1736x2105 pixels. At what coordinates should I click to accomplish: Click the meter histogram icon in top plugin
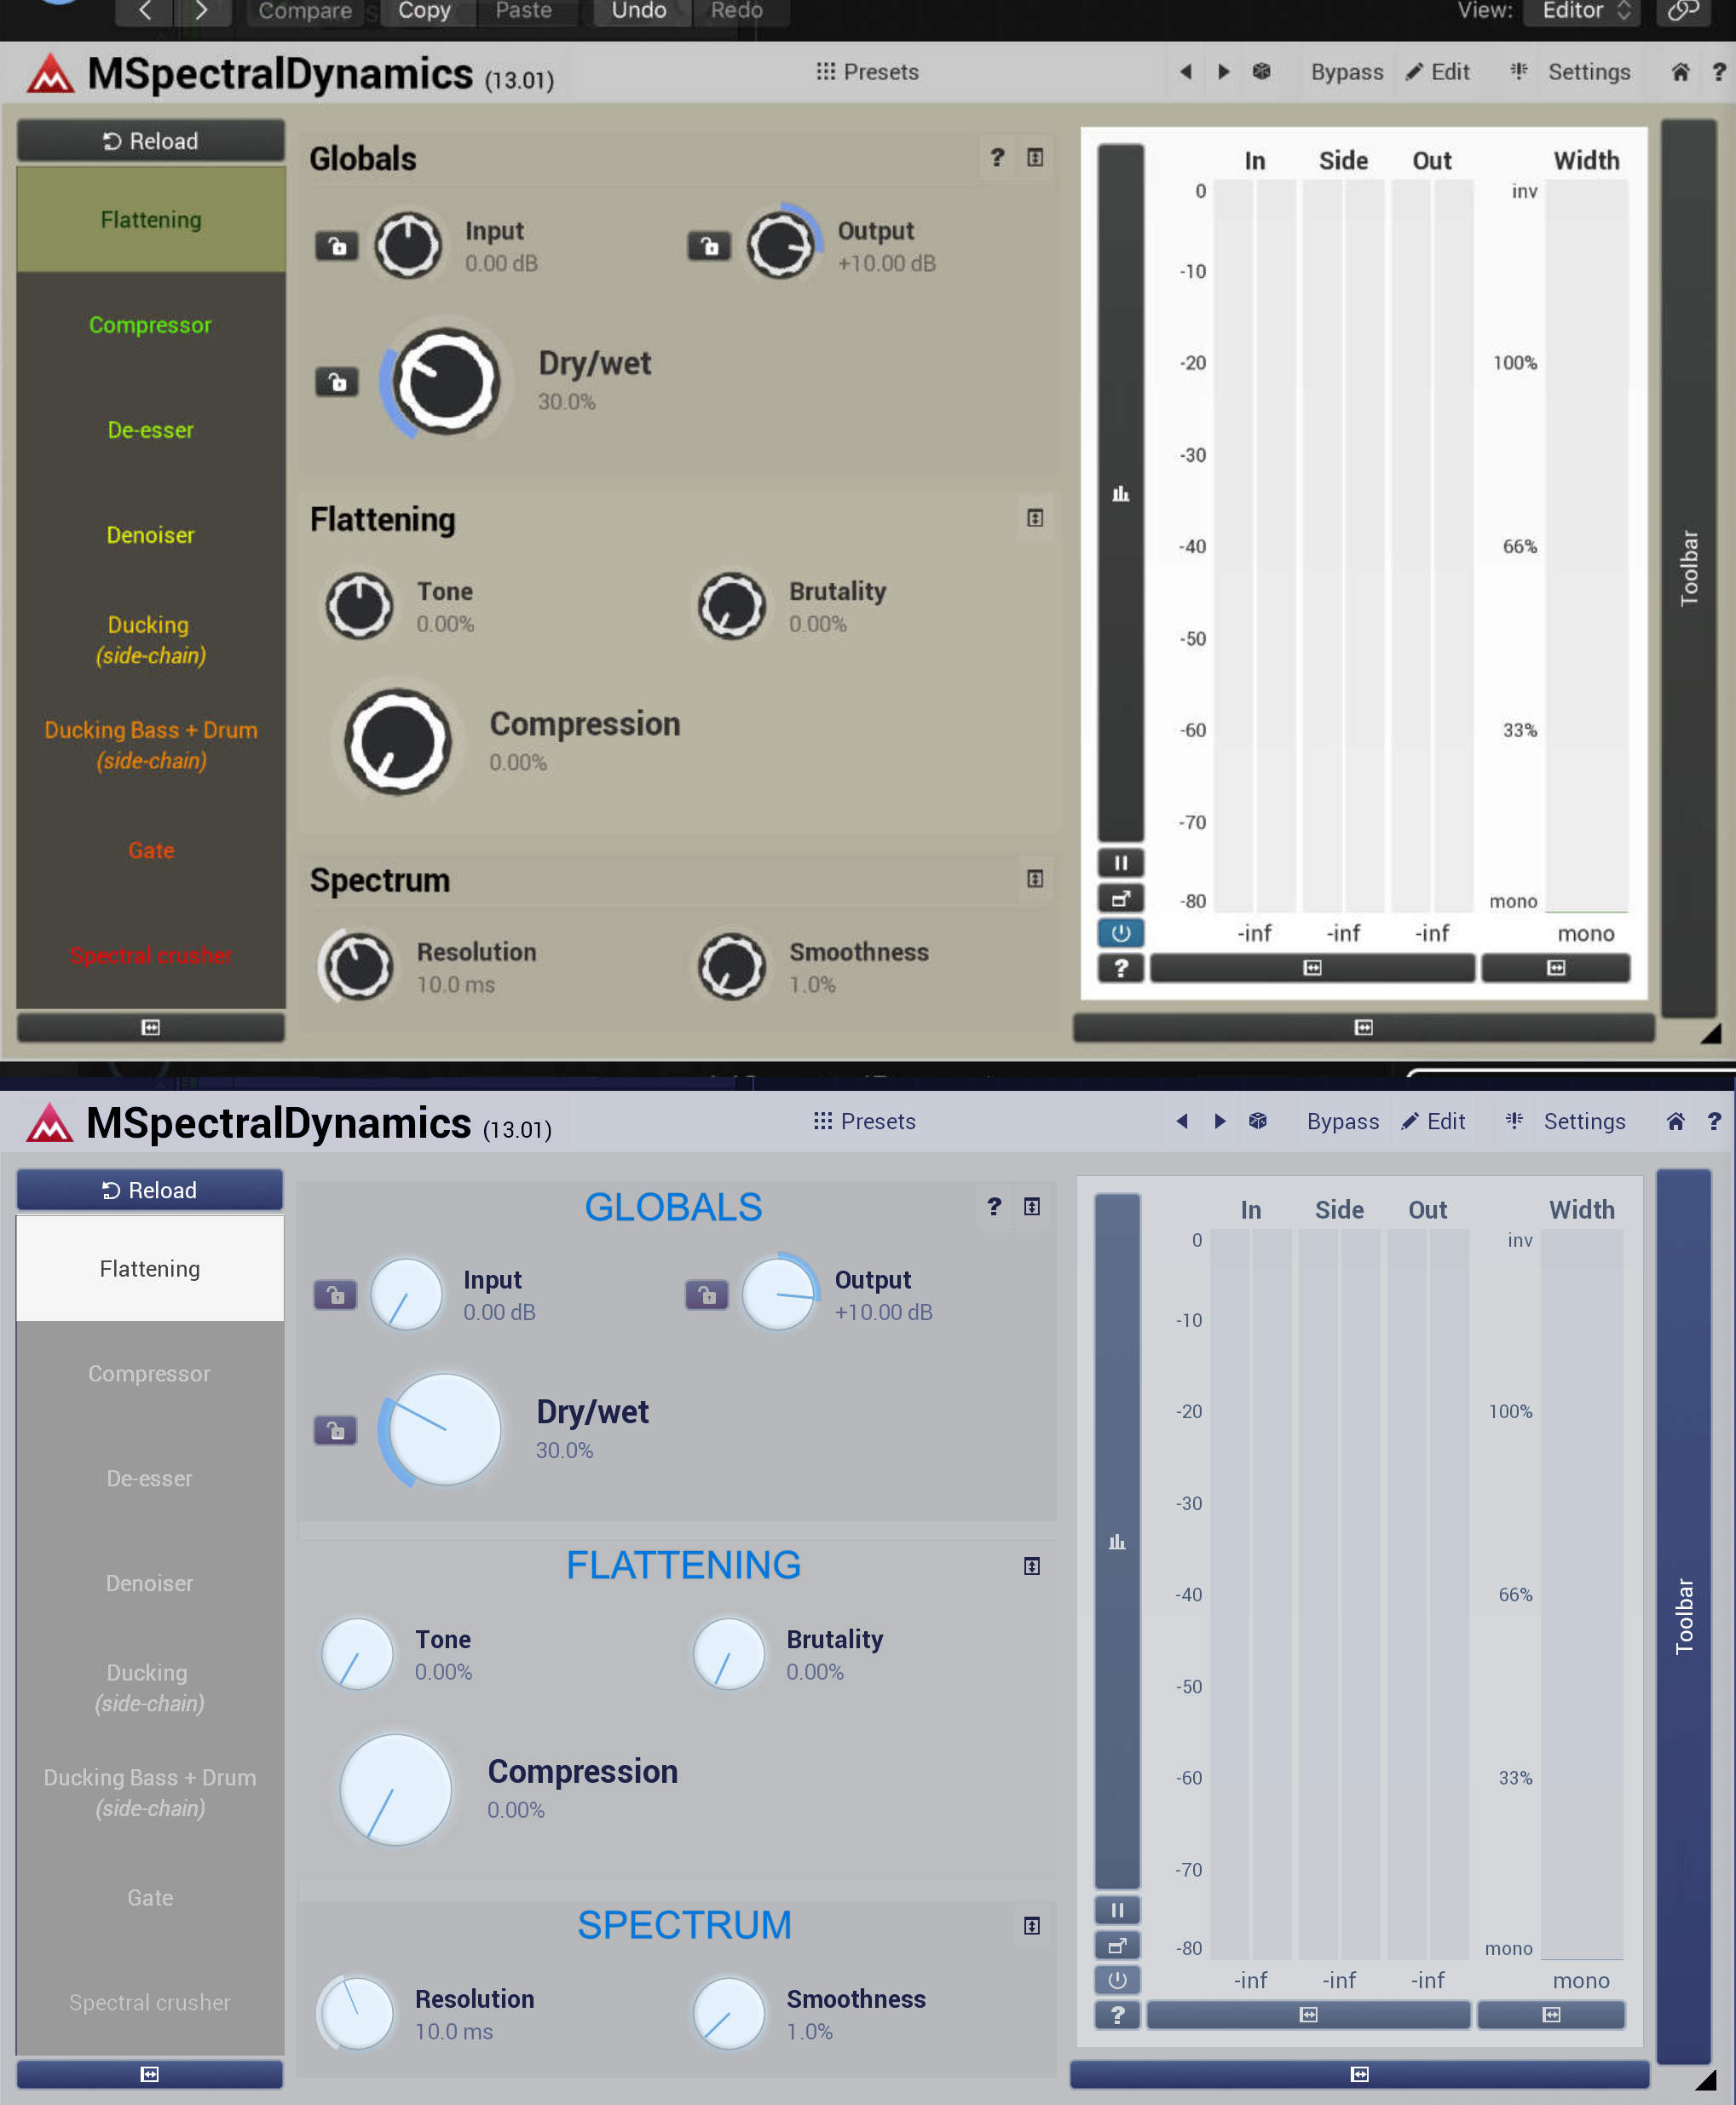coord(1121,493)
